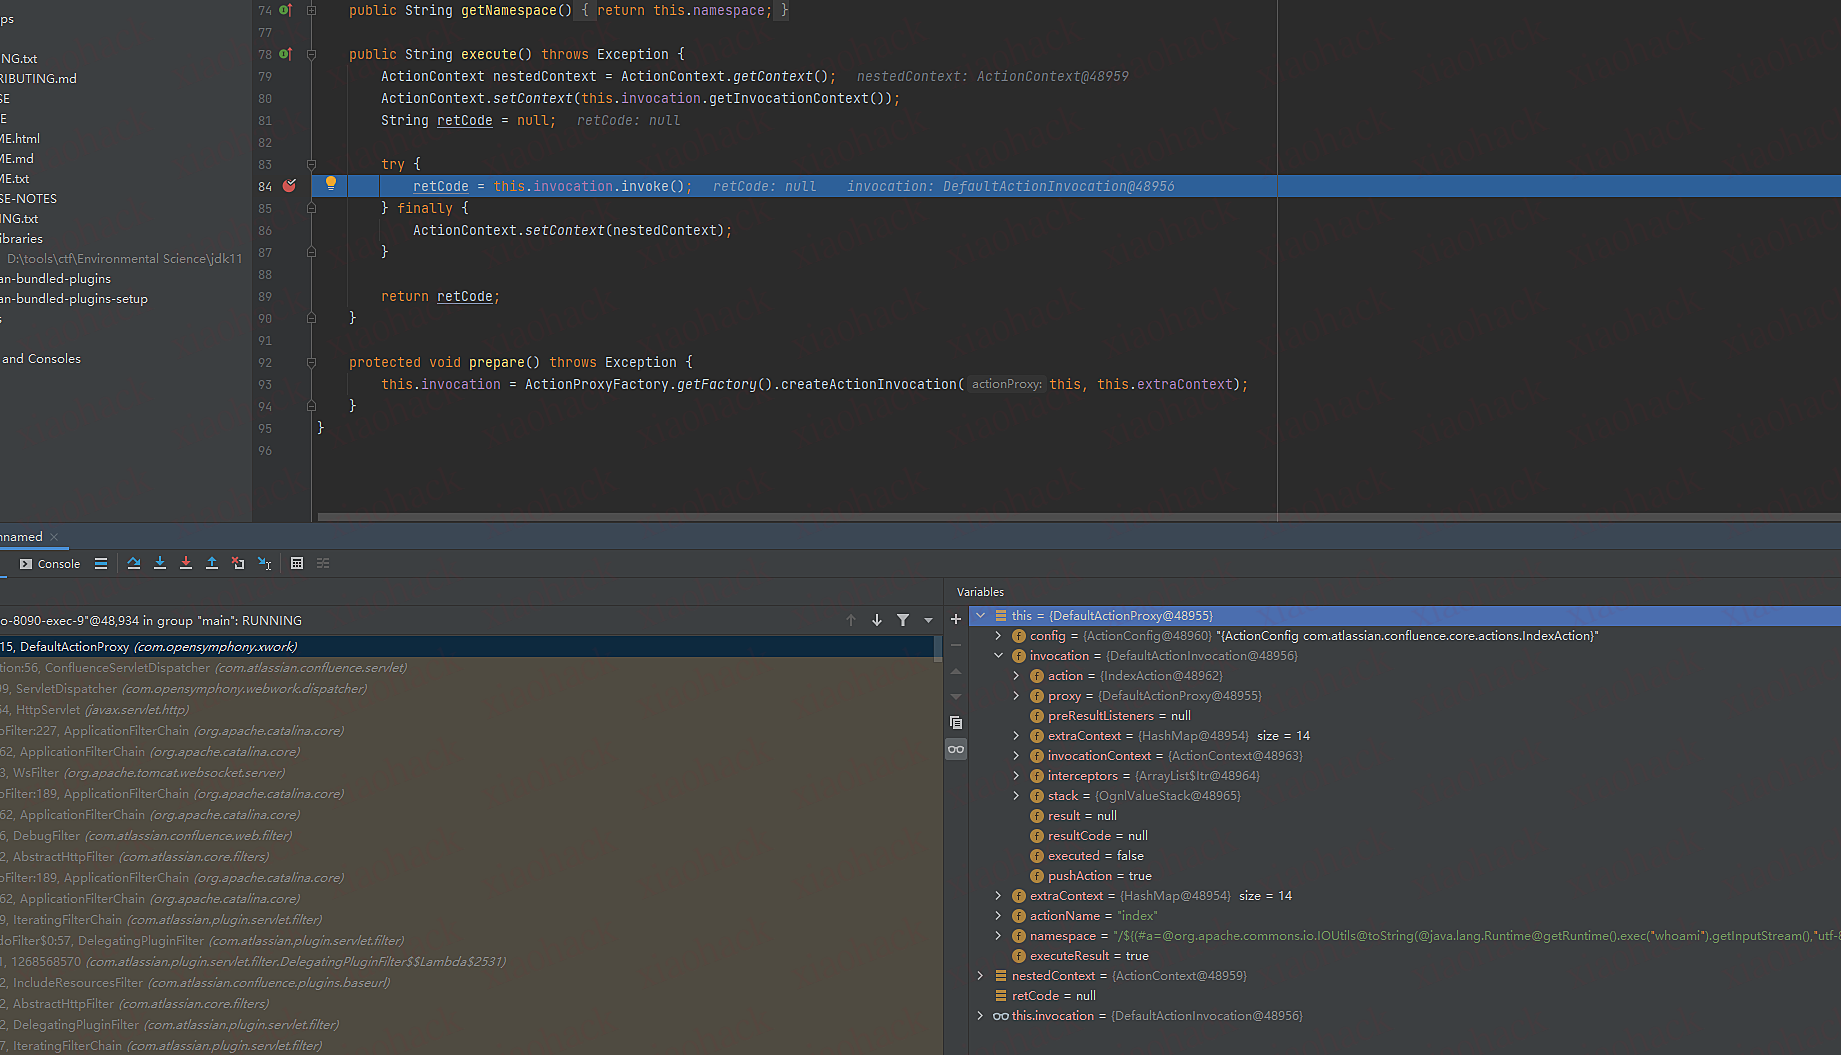Fold the execute() method at line 78

tap(311, 54)
